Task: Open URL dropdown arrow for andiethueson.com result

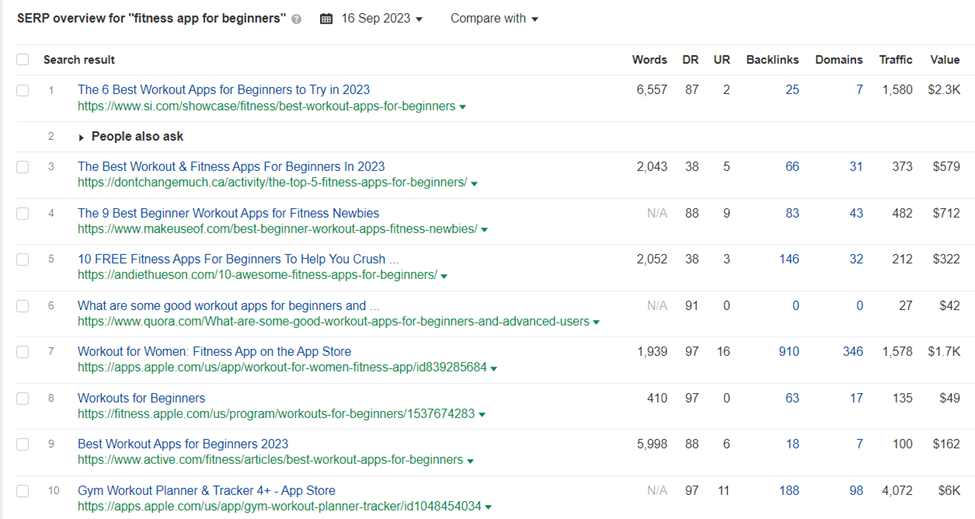Action: tap(444, 276)
